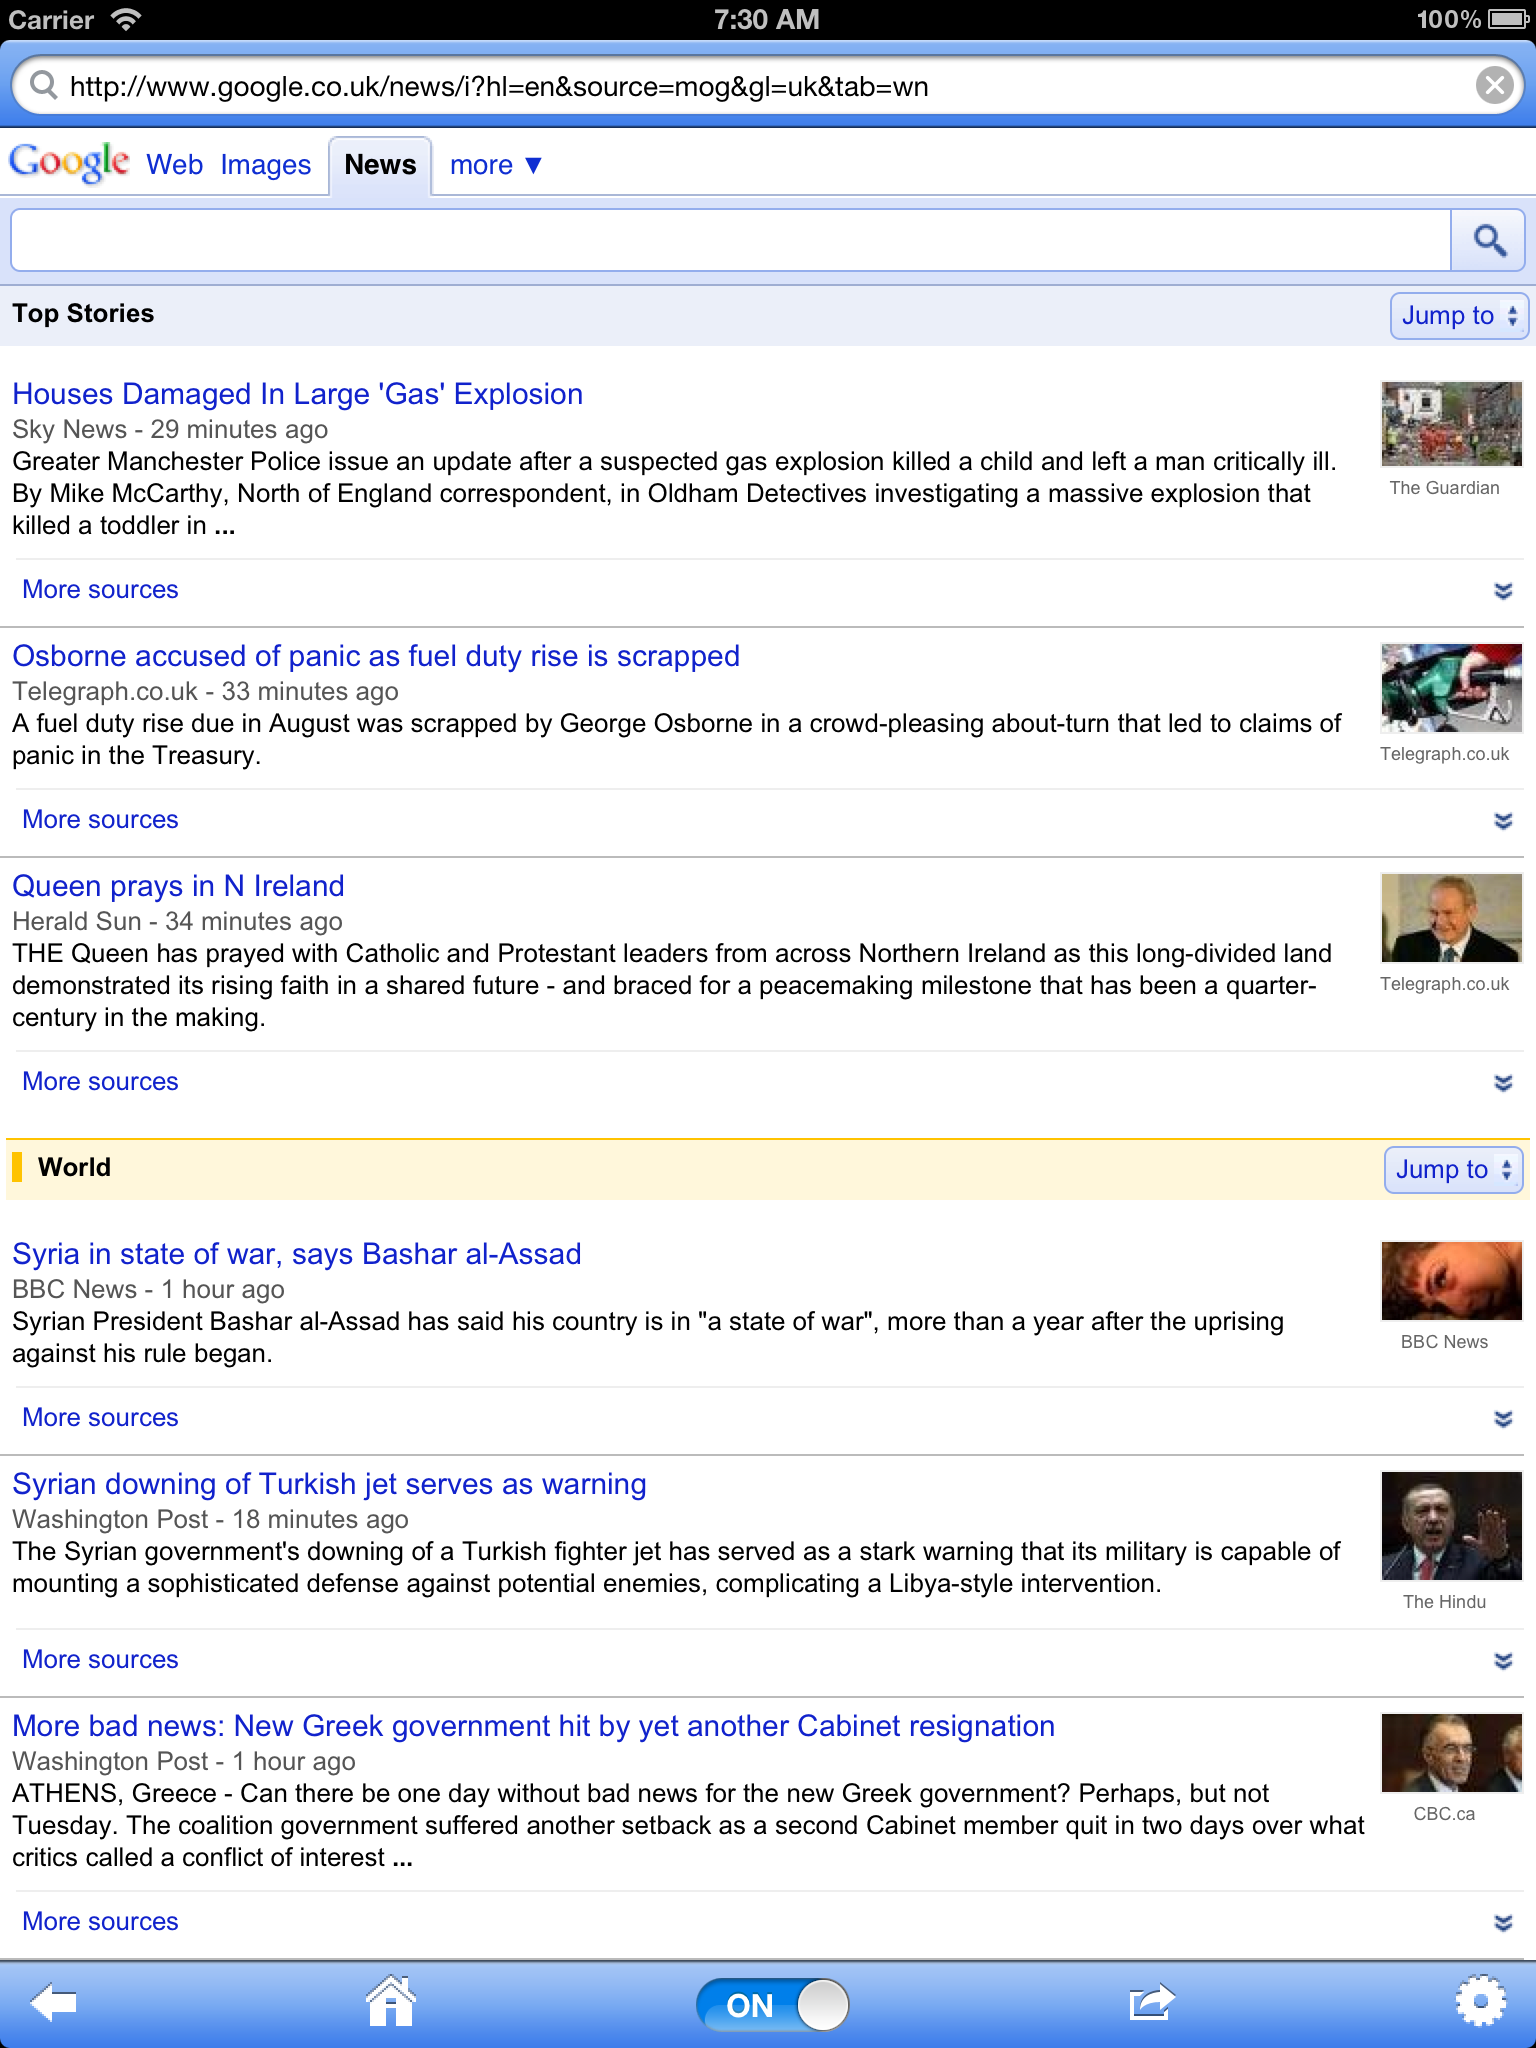Open browser settings gear icon
Viewport: 1536px width, 2048px height.
pyautogui.click(x=1481, y=2001)
